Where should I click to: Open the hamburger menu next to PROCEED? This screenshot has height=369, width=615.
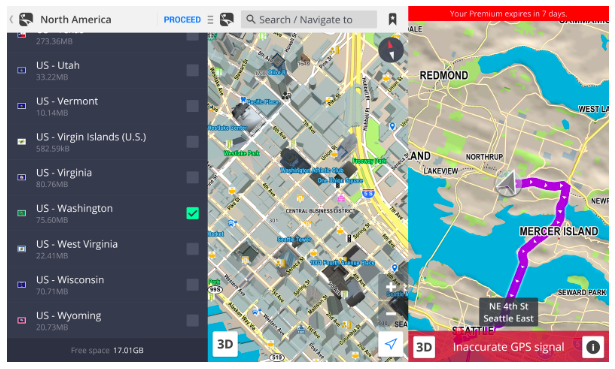211,20
